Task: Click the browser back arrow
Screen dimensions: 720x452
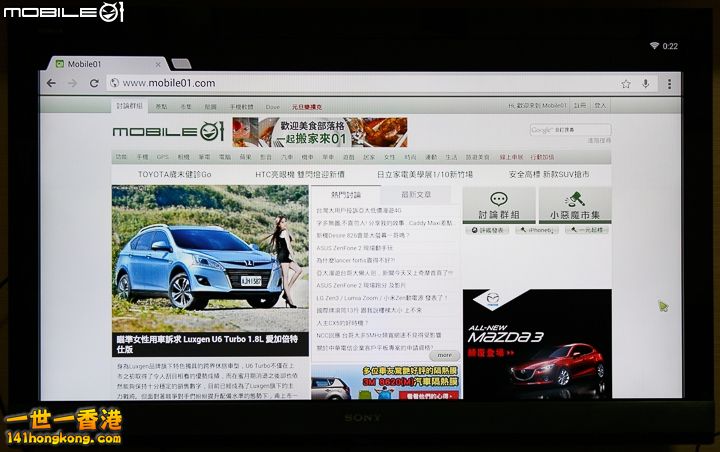Action: 52,83
